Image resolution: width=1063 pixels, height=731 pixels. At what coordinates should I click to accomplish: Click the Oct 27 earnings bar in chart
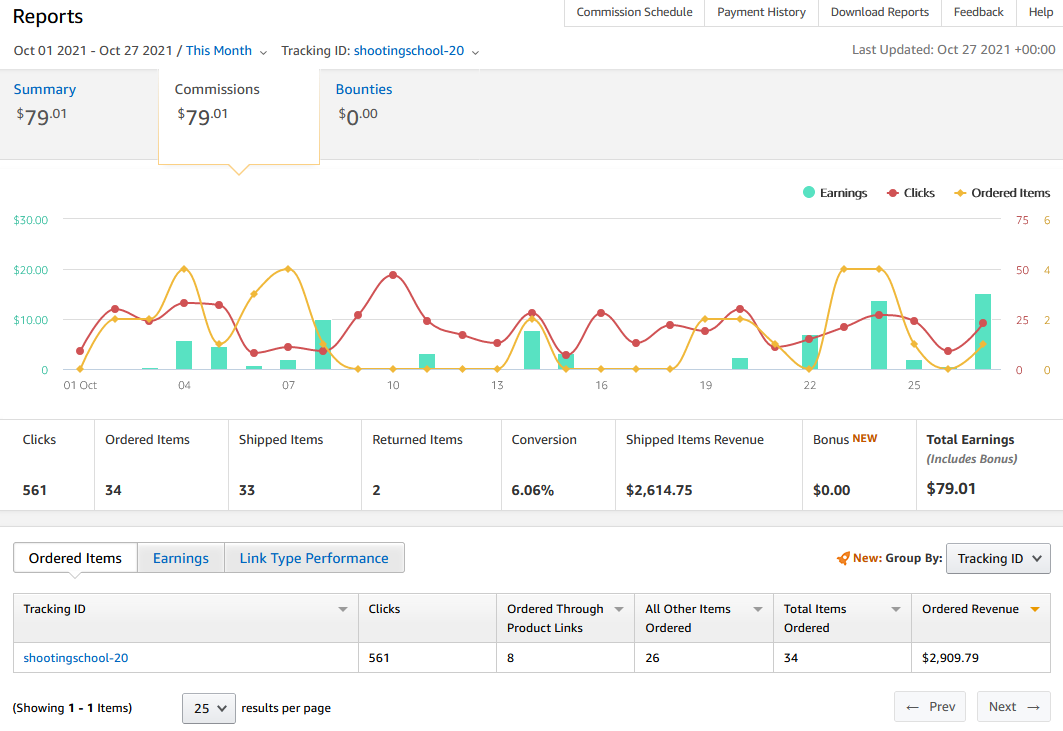click(x=983, y=332)
